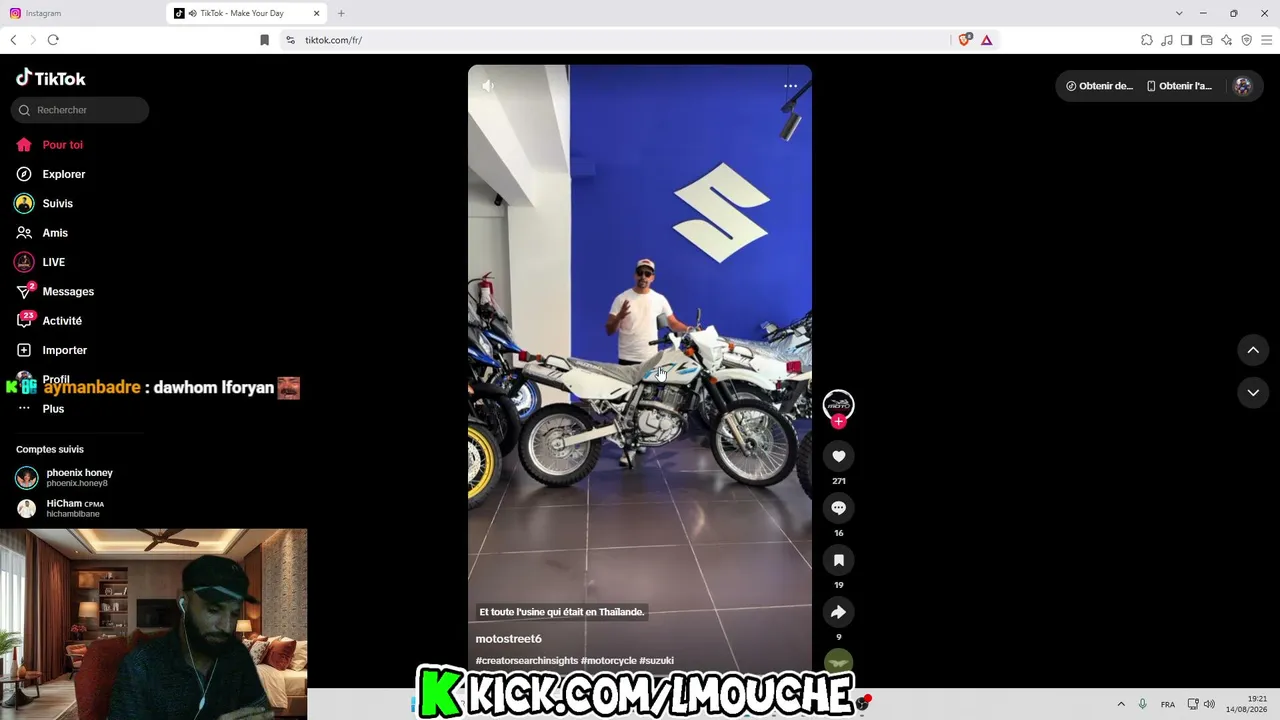Open the browser hamburger main menu
The width and height of the screenshot is (1280, 720).
click(1266, 40)
